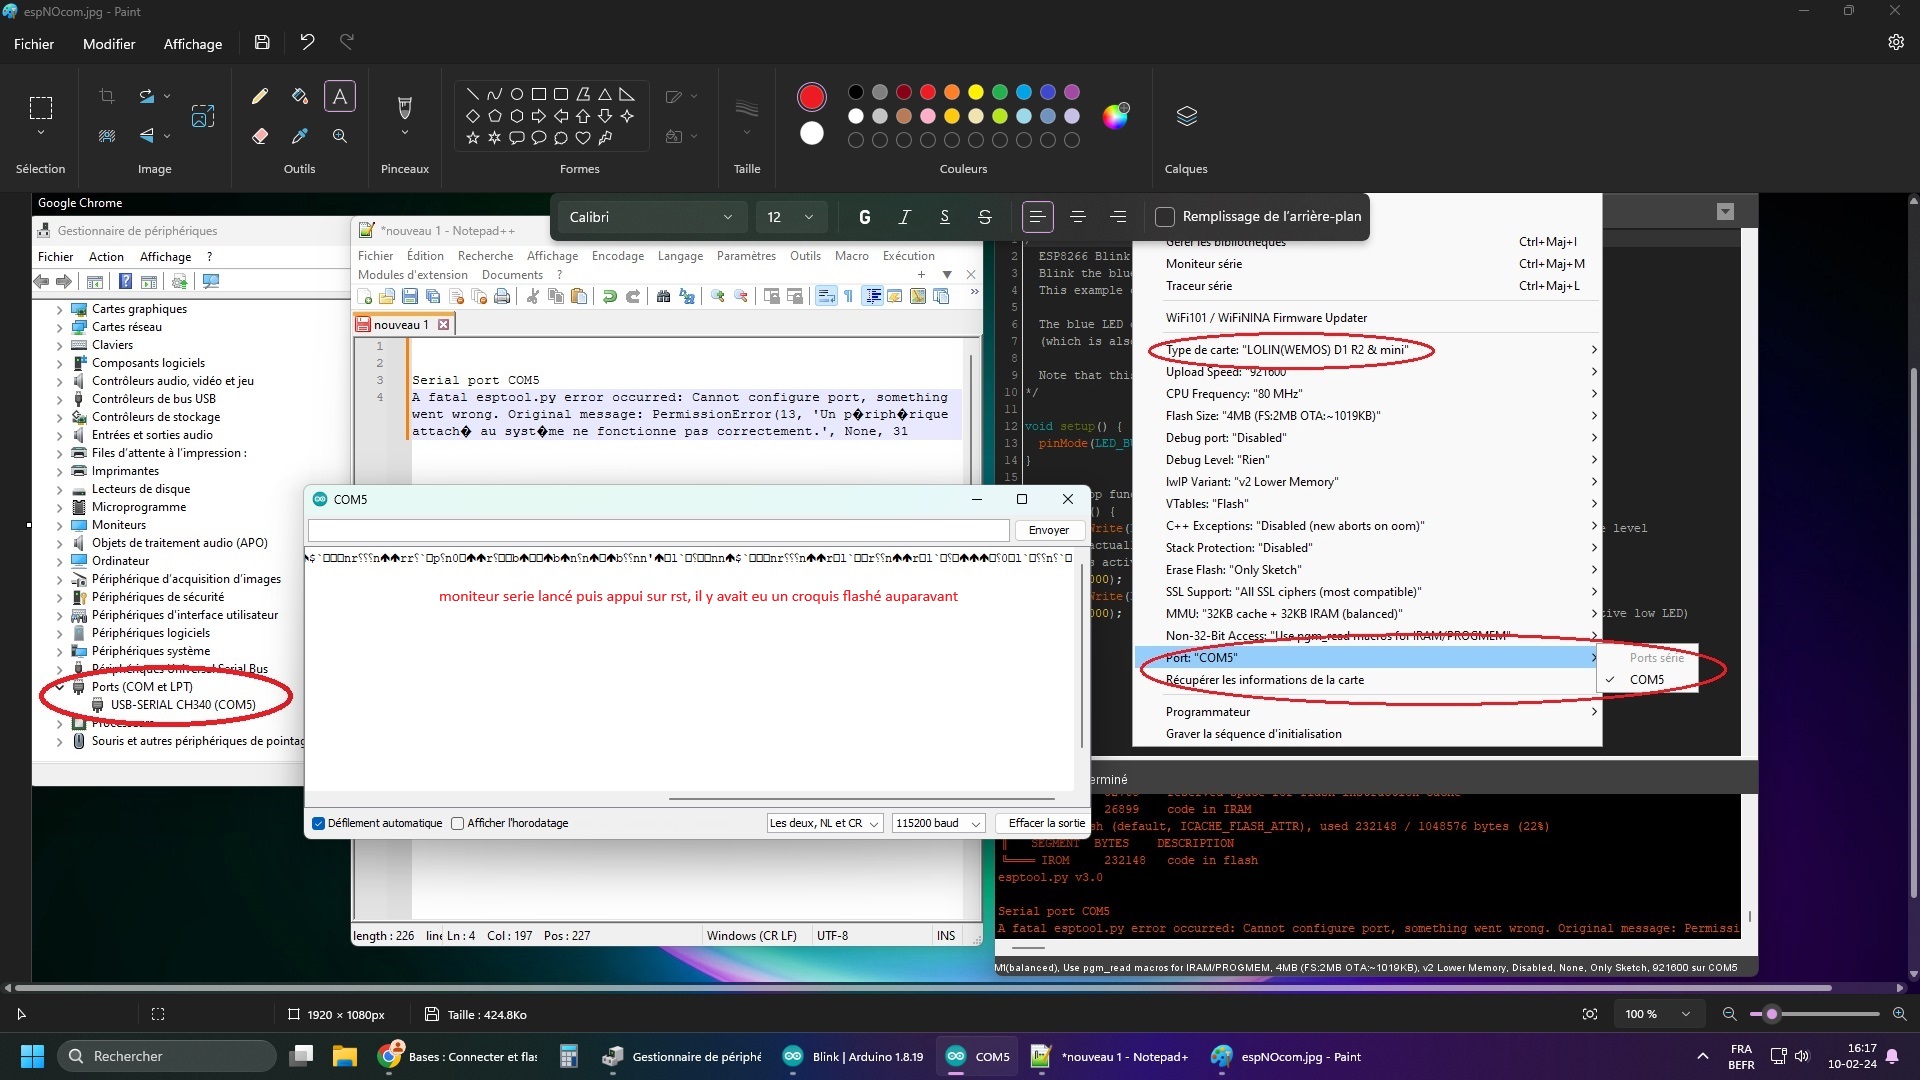This screenshot has height=1080, width=1920.
Task: Select the pencil tool in Outils
Action: (260, 96)
